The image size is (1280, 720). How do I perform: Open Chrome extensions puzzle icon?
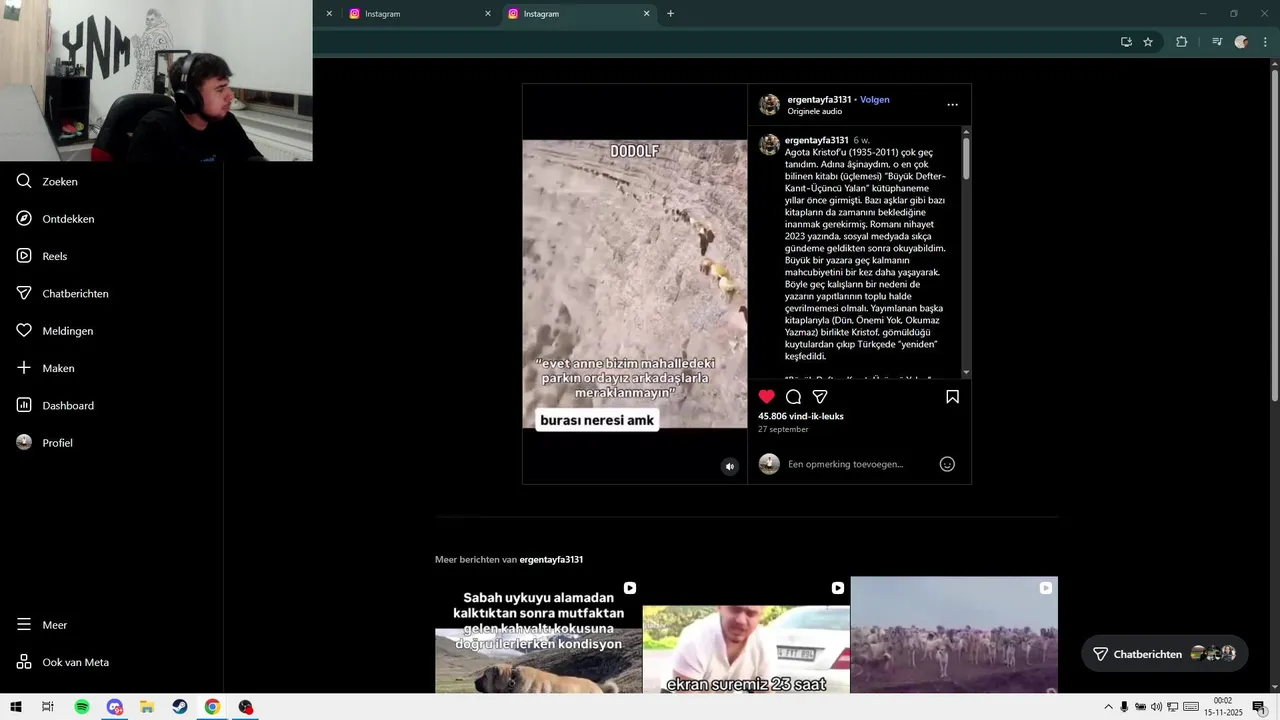pos(1181,42)
